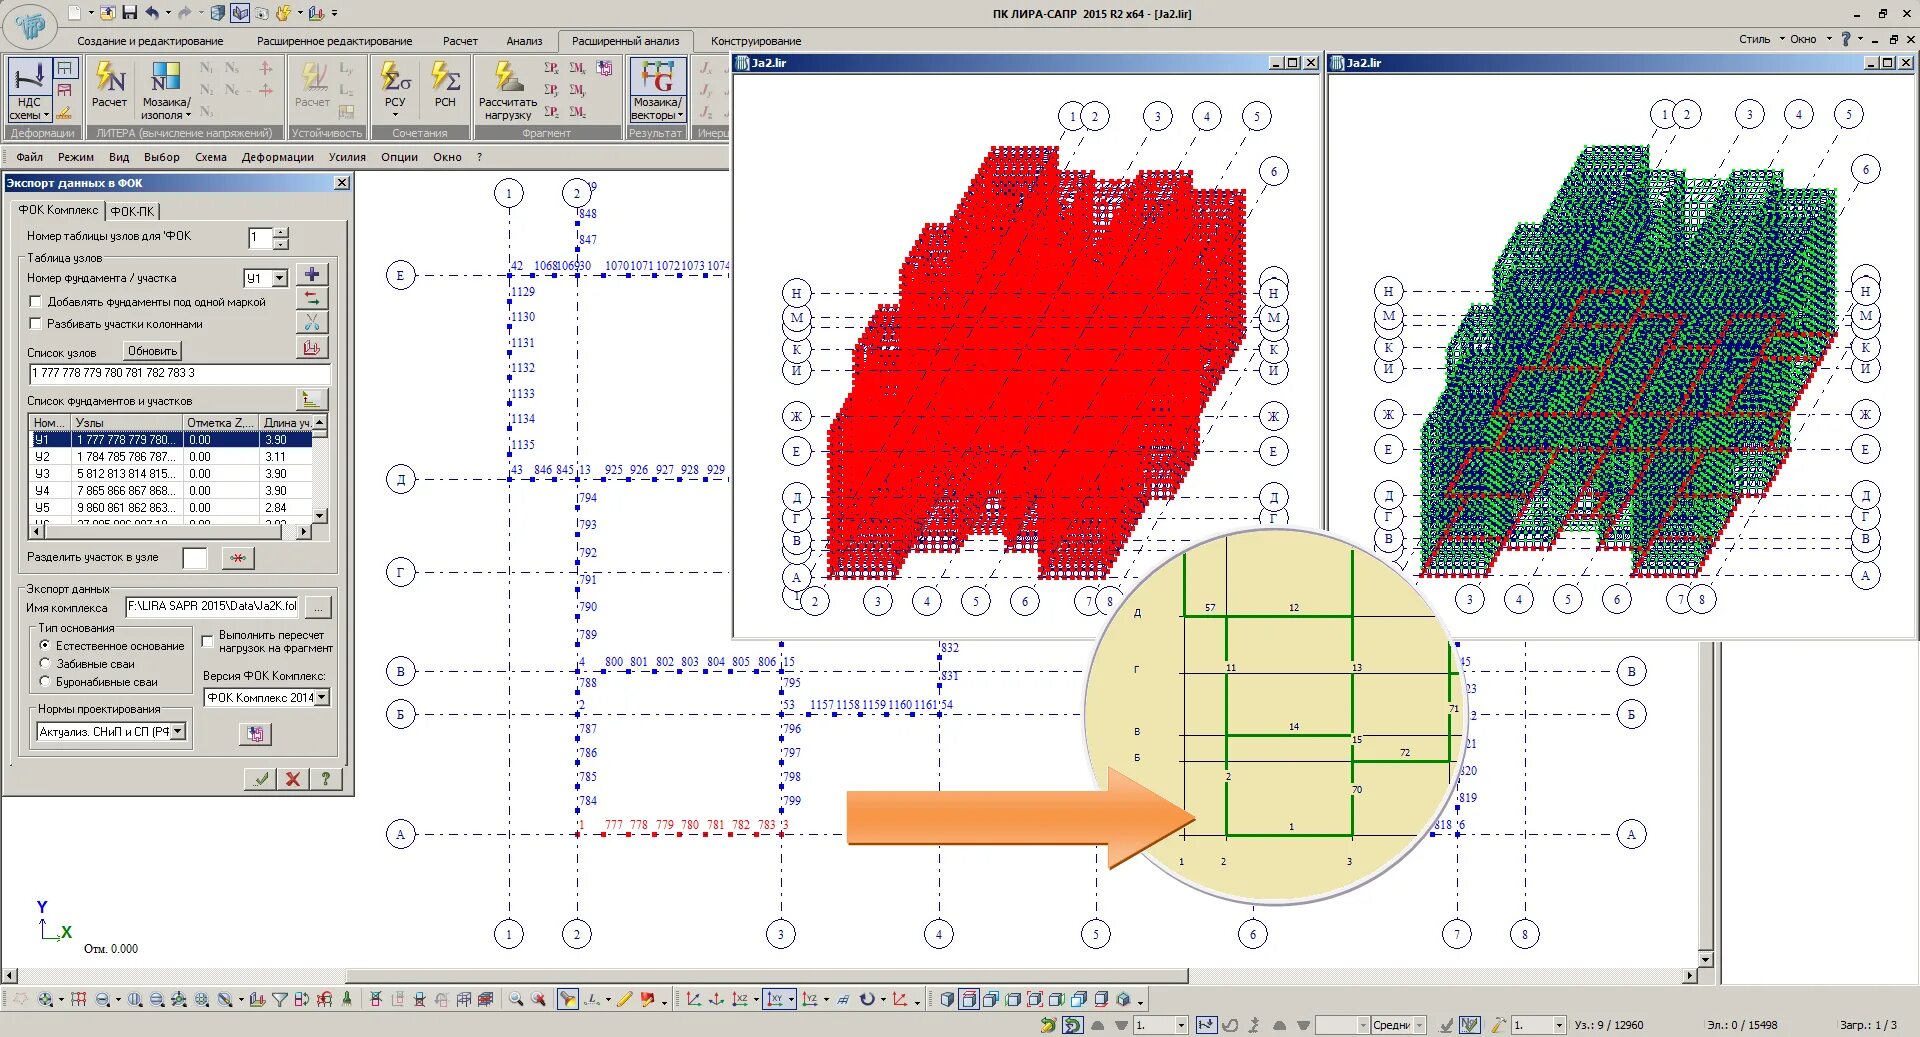Click the Список узлов input field
The width and height of the screenshot is (1920, 1037).
click(180, 374)
